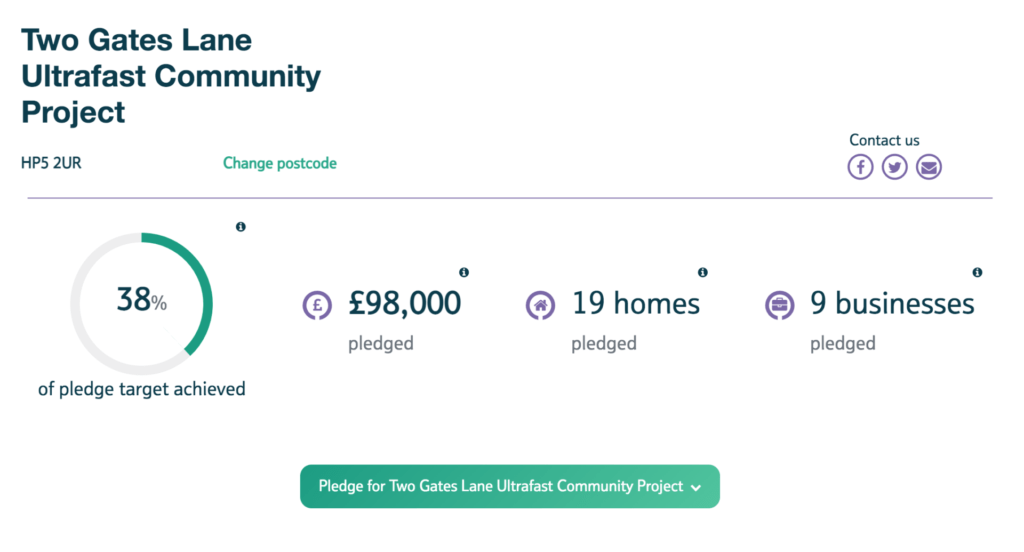Click the Two Gates Lane project title
Viewport: 1024px width, 552px height.
(170, 76)
